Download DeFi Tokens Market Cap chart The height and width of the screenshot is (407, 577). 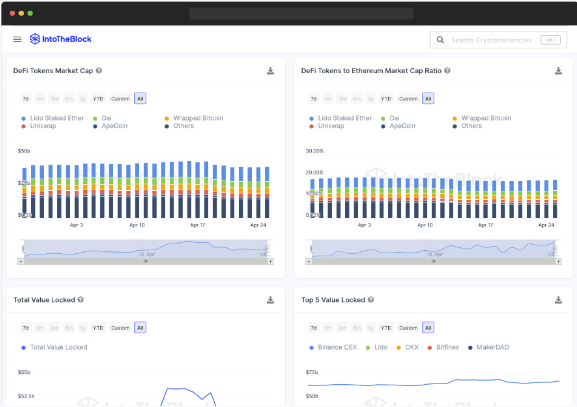click(270, 71)
